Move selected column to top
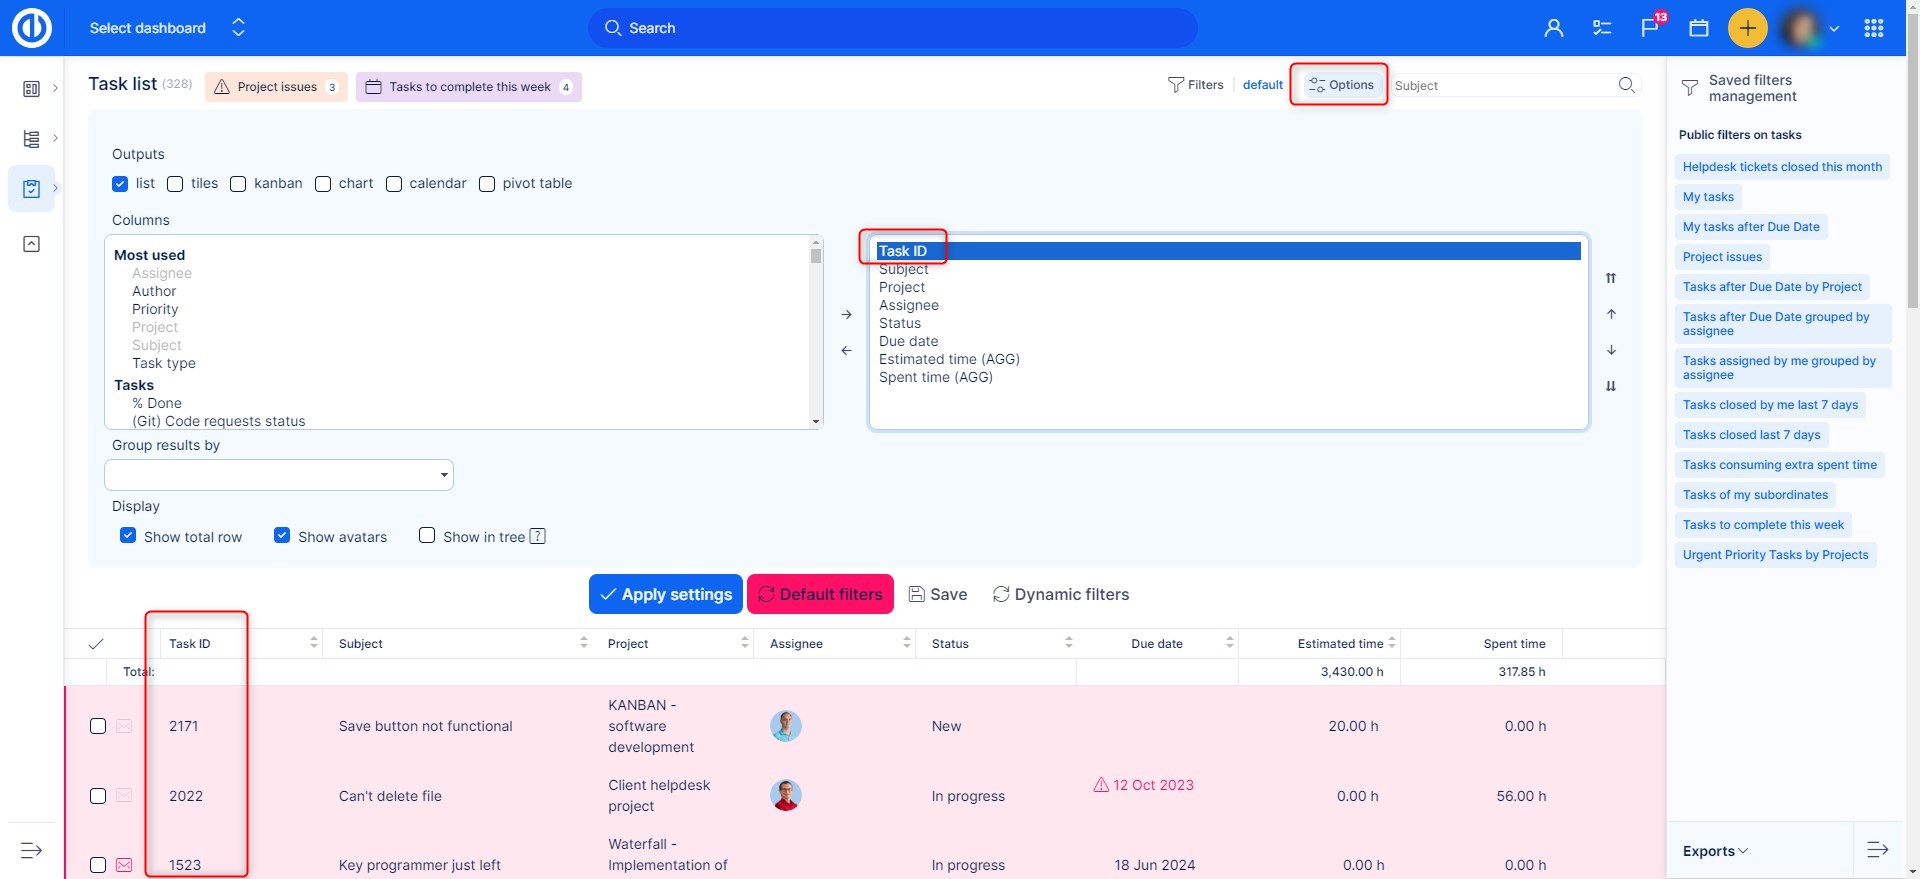The width and height of the screenshot is (1920, 879). tap(1611, 278)
